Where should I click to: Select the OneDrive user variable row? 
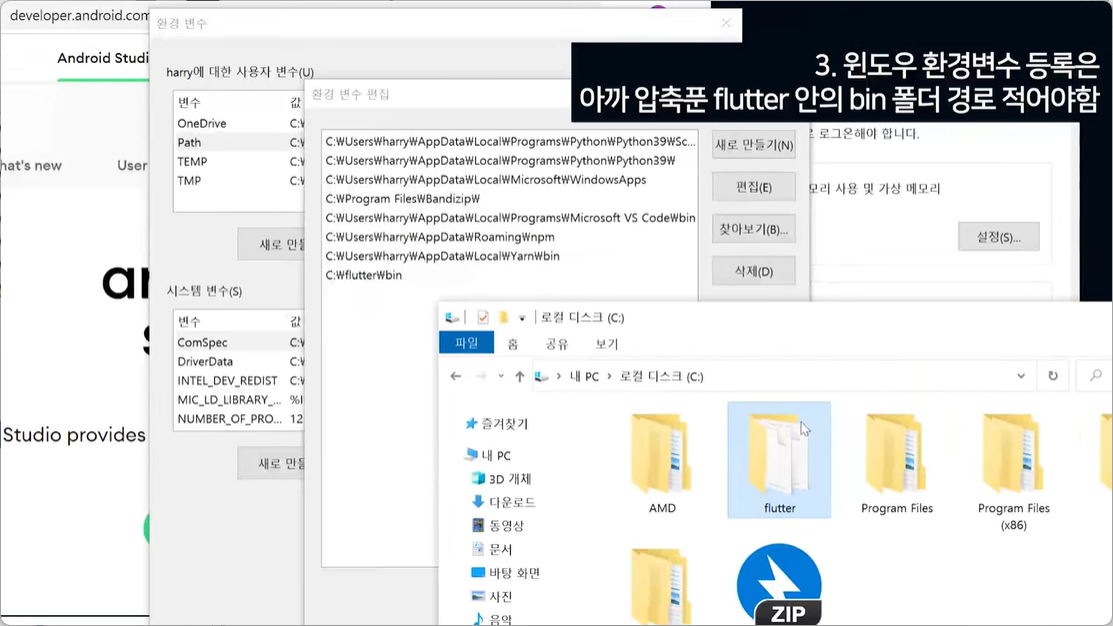(239, 123)
